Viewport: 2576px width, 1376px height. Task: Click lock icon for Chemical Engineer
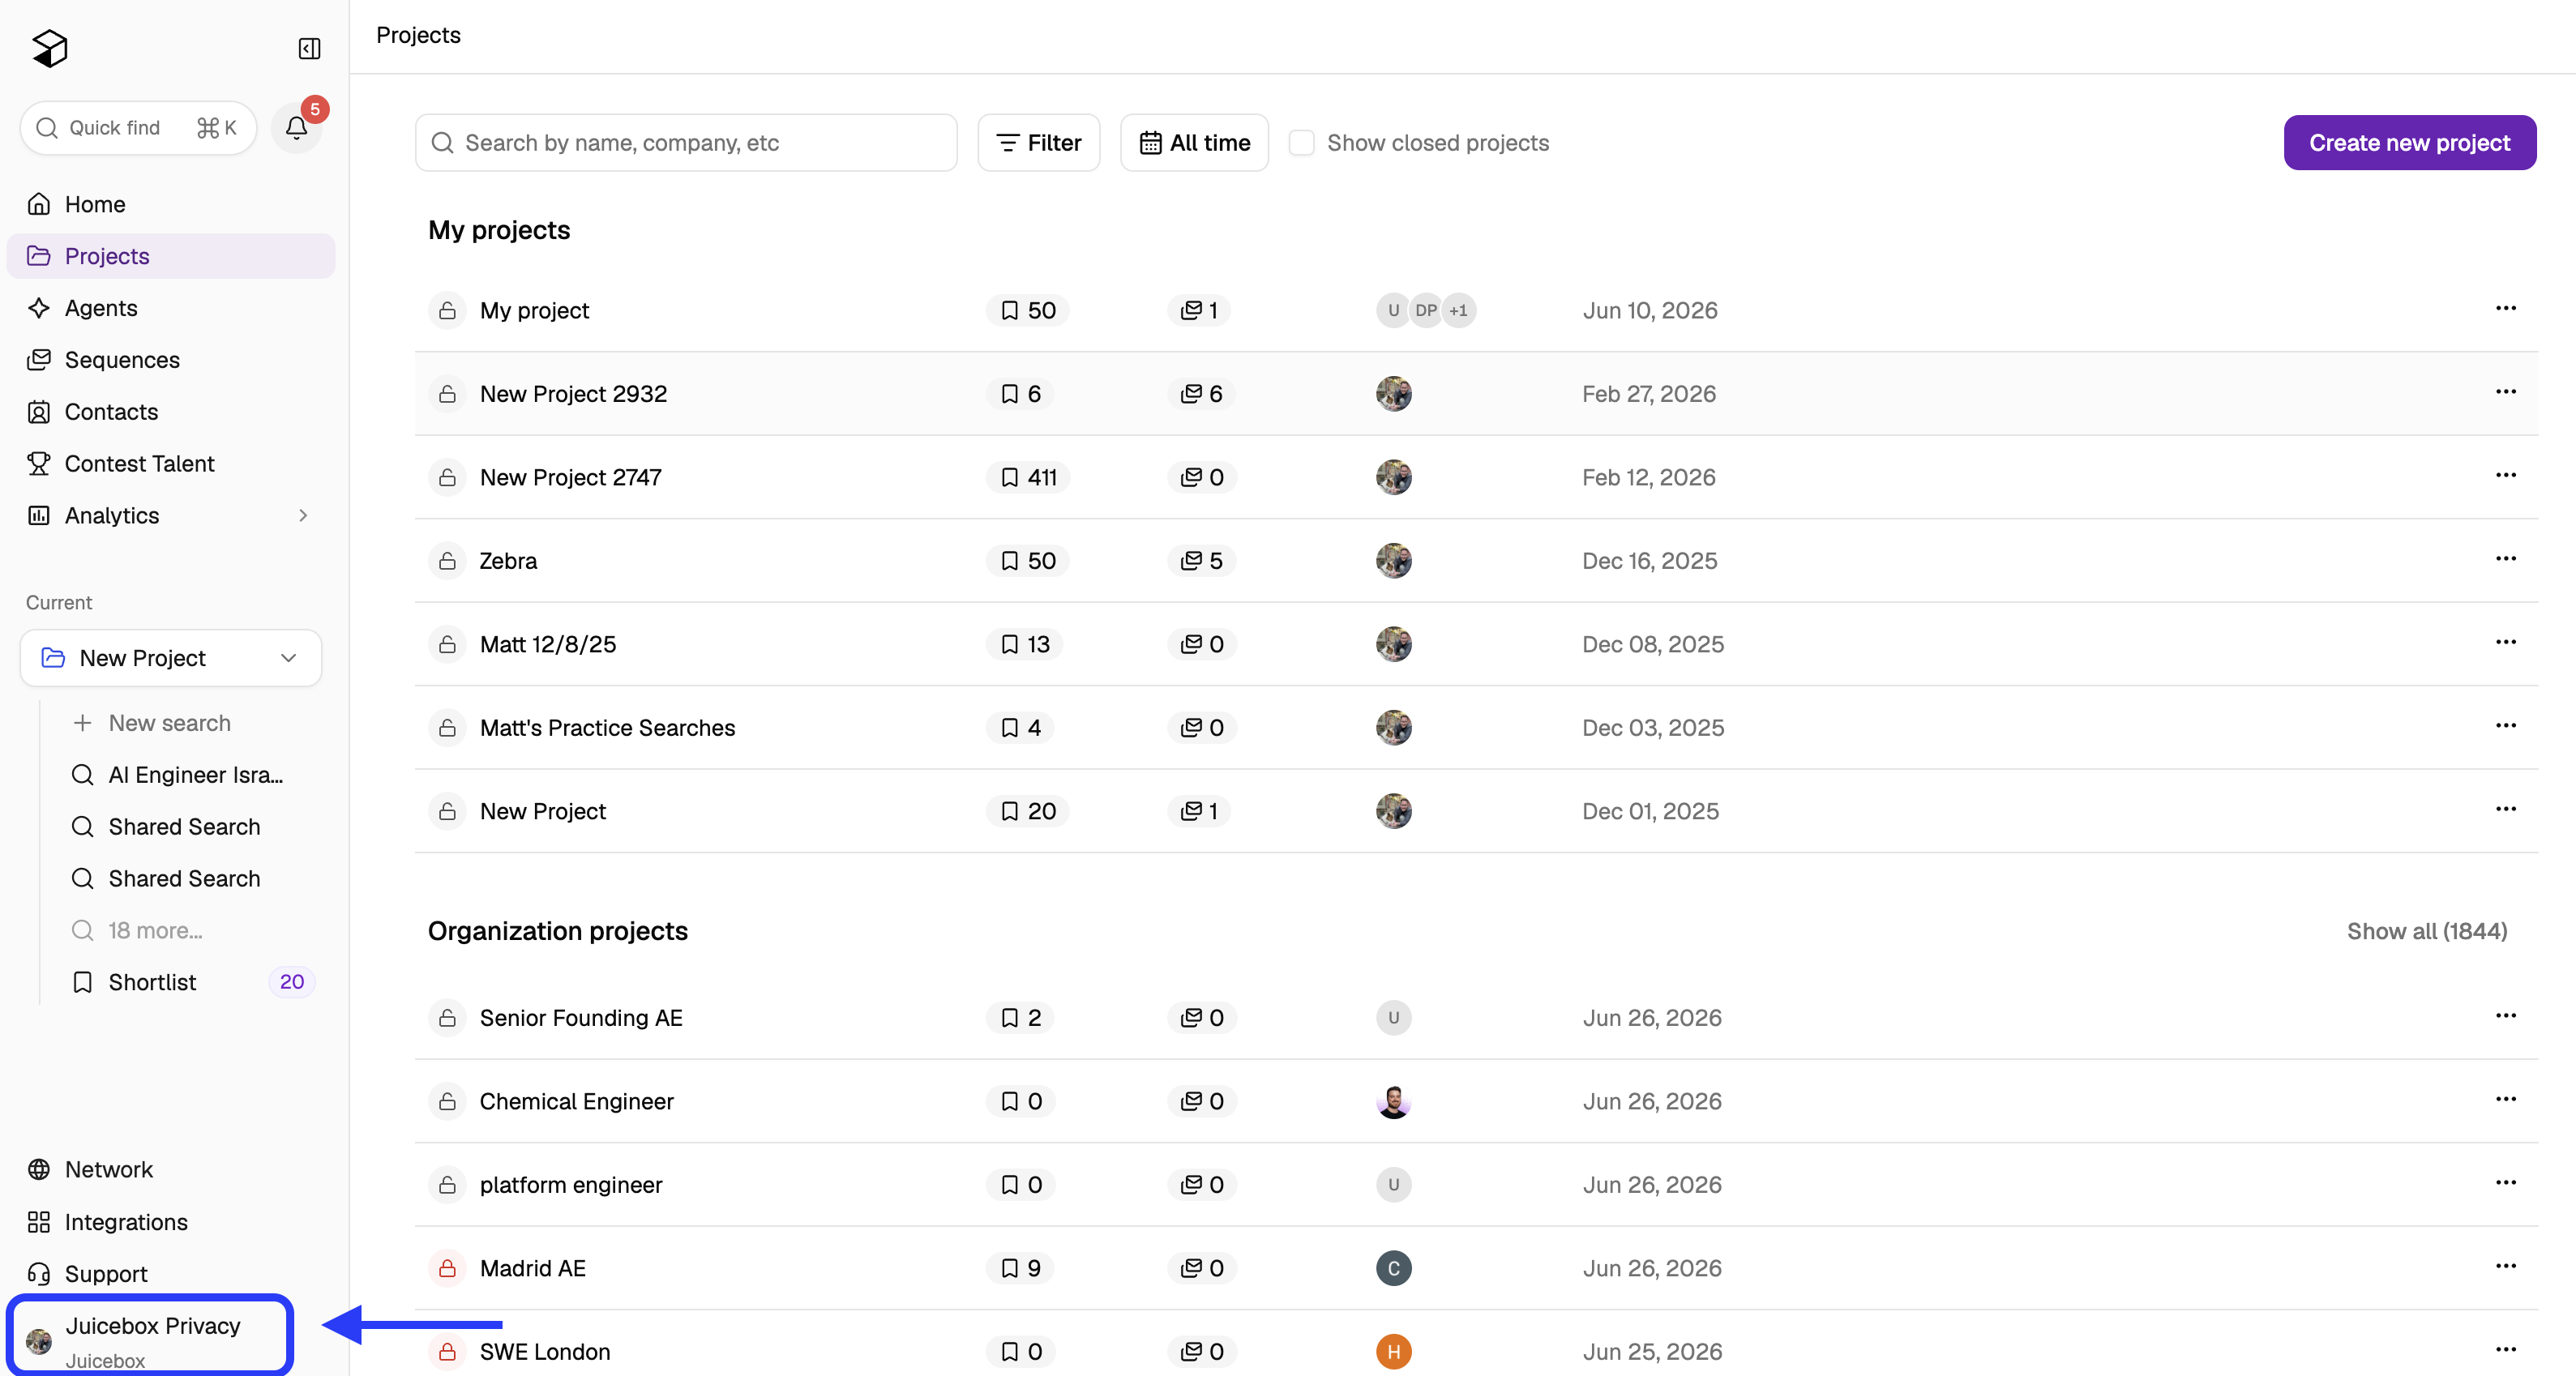pyautogui.click(x=447, y=1101)
